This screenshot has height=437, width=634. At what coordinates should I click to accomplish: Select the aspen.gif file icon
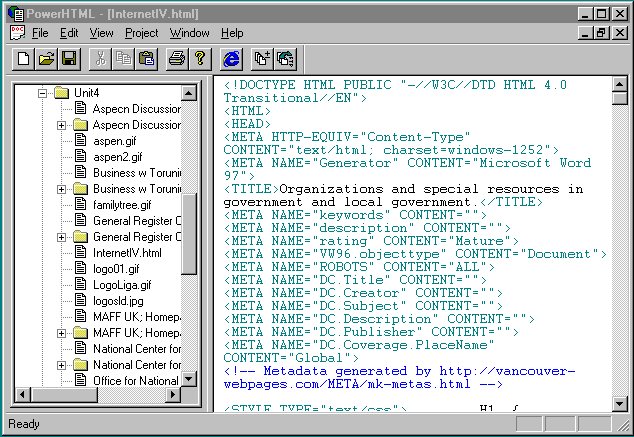(x=81, y=140)
